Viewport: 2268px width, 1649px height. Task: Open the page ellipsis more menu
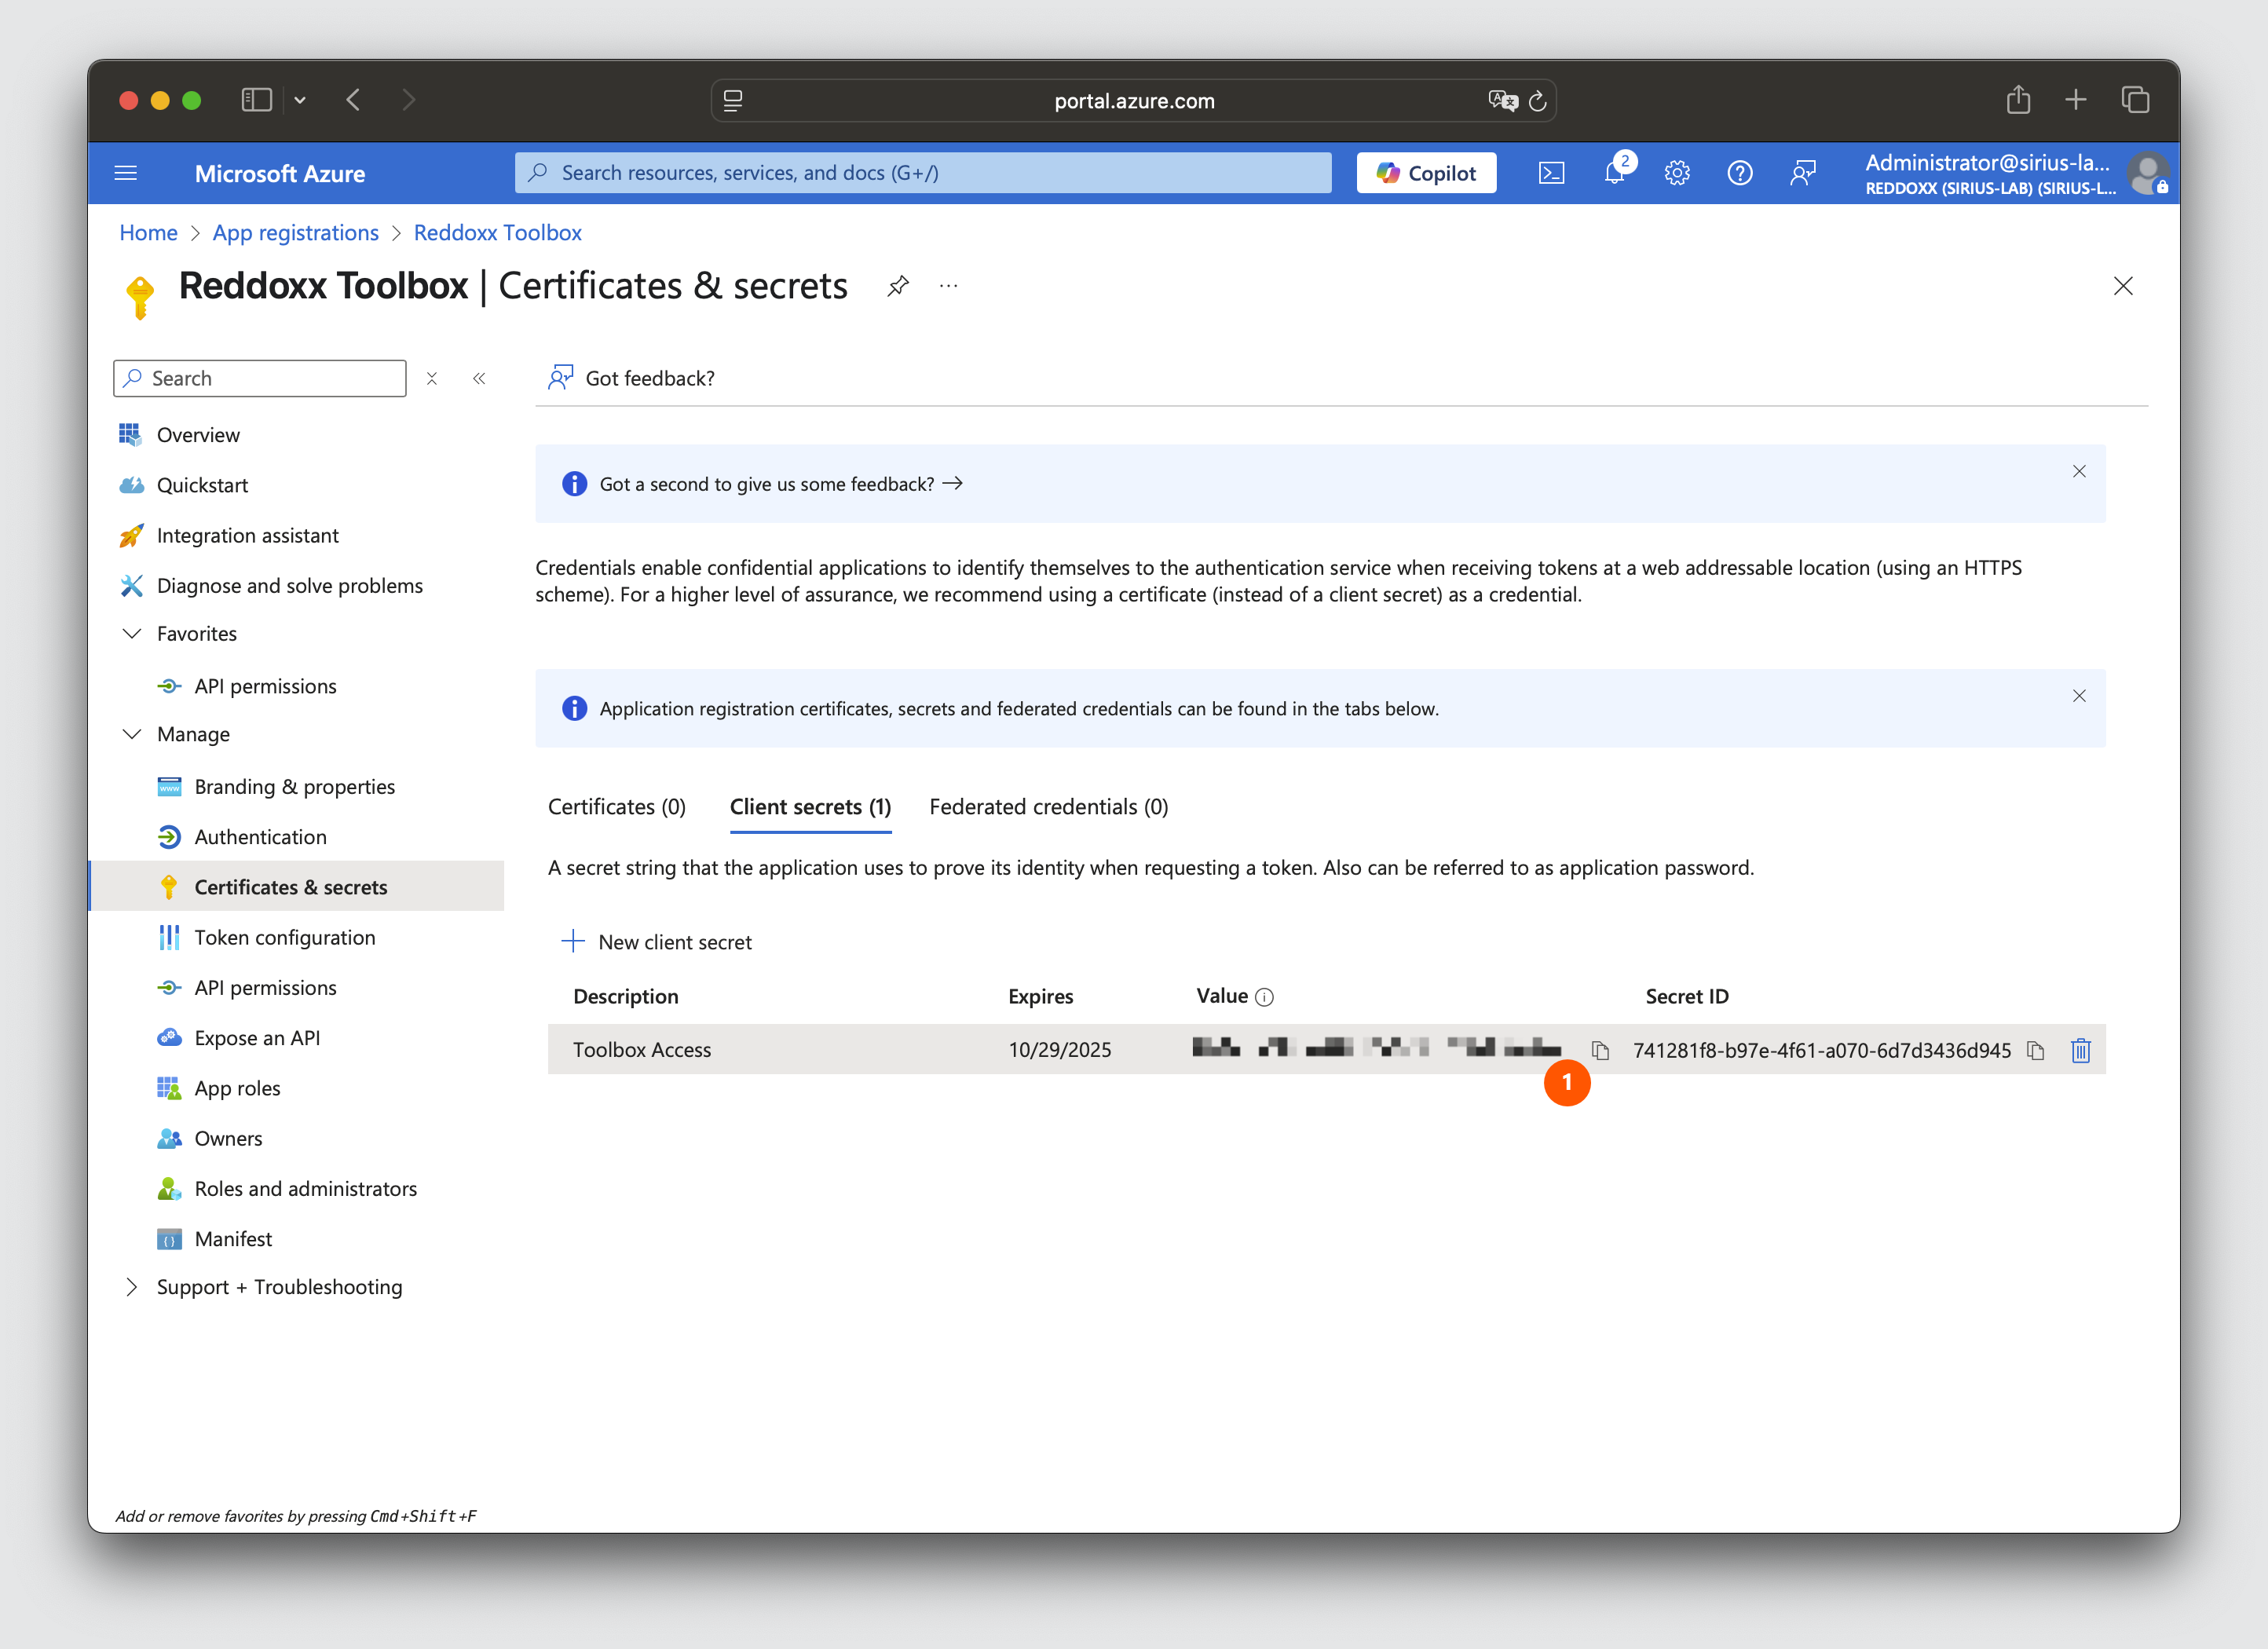coord(949,286)
